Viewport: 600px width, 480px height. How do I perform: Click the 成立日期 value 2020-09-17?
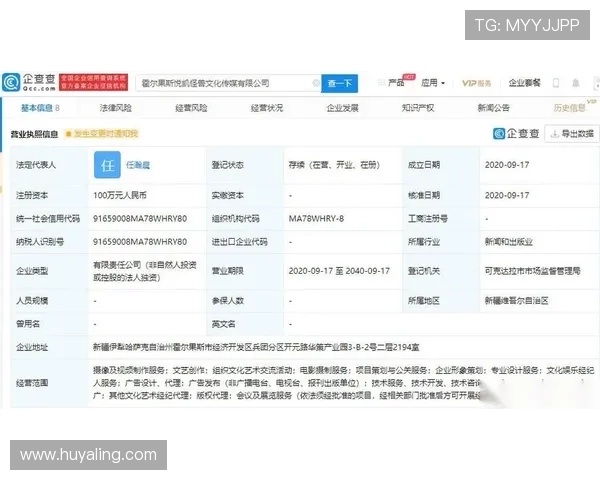[x=507, y=165]
